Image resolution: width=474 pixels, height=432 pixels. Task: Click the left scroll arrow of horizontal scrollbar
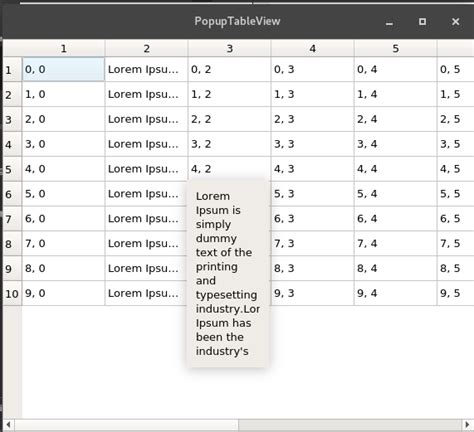[8, 425]
